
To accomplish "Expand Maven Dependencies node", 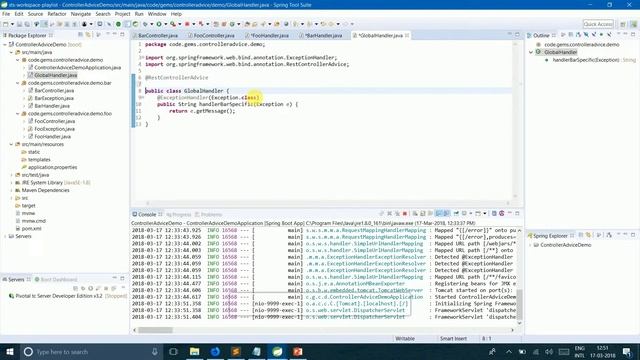I will (11, 190).
